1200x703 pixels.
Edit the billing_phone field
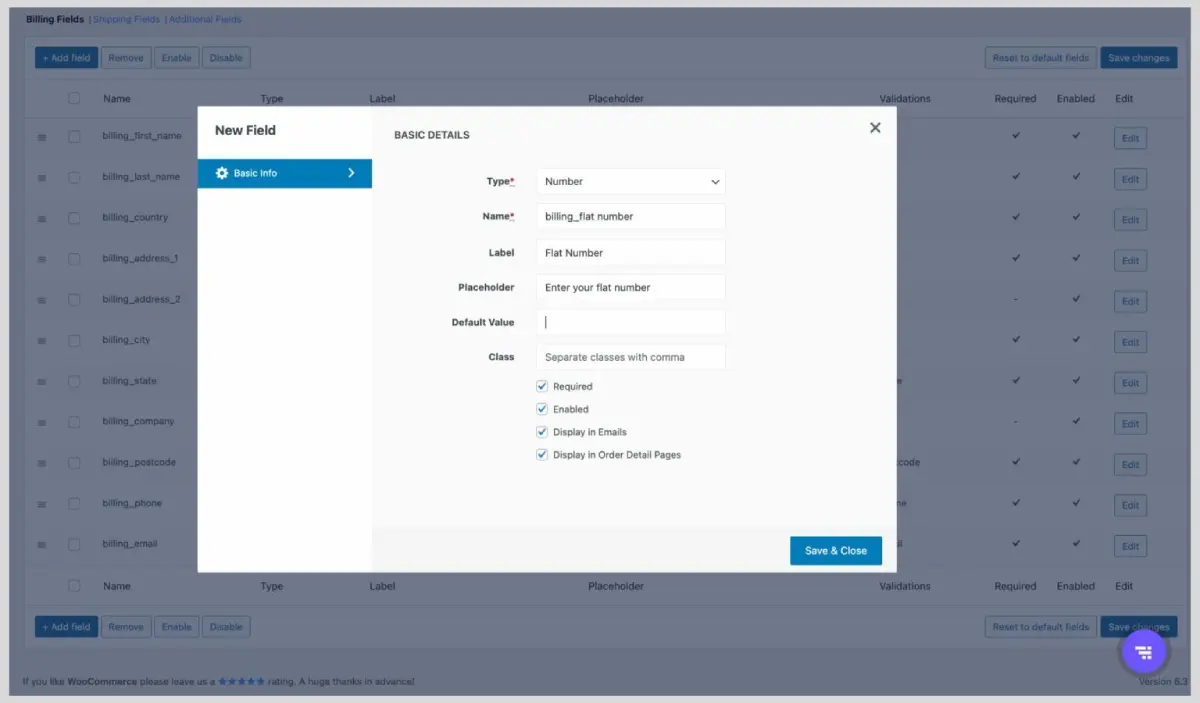1130,505
